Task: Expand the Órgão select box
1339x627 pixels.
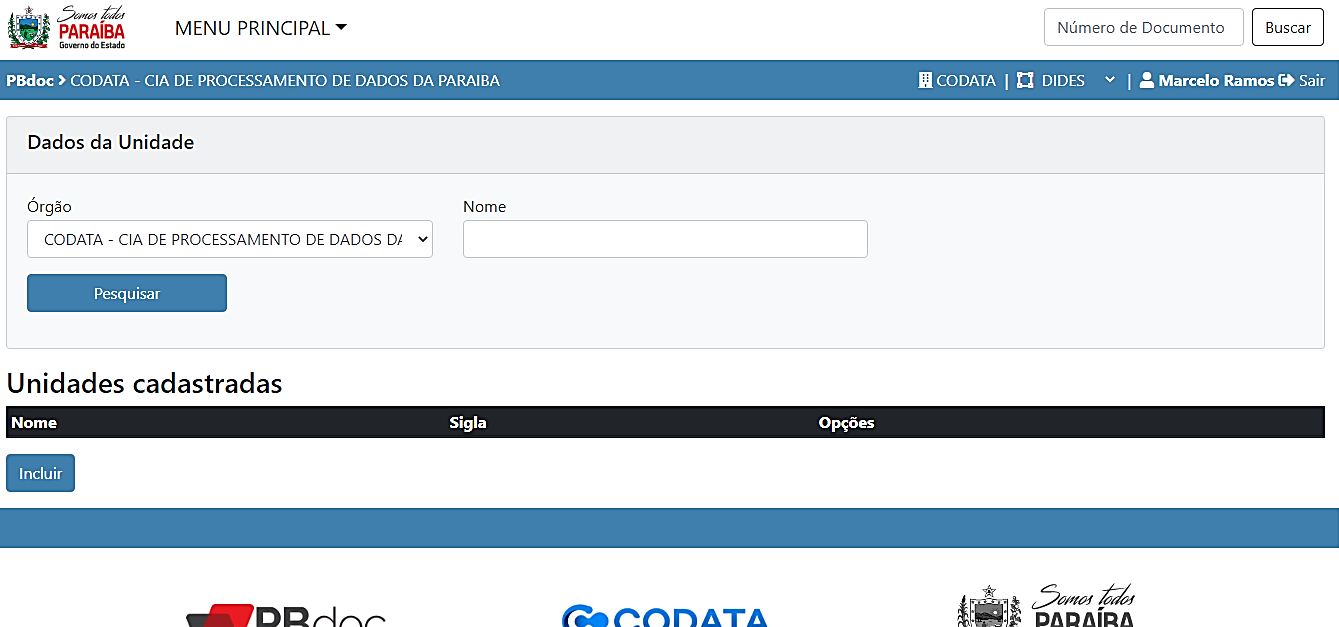Action: coord(229,239)
